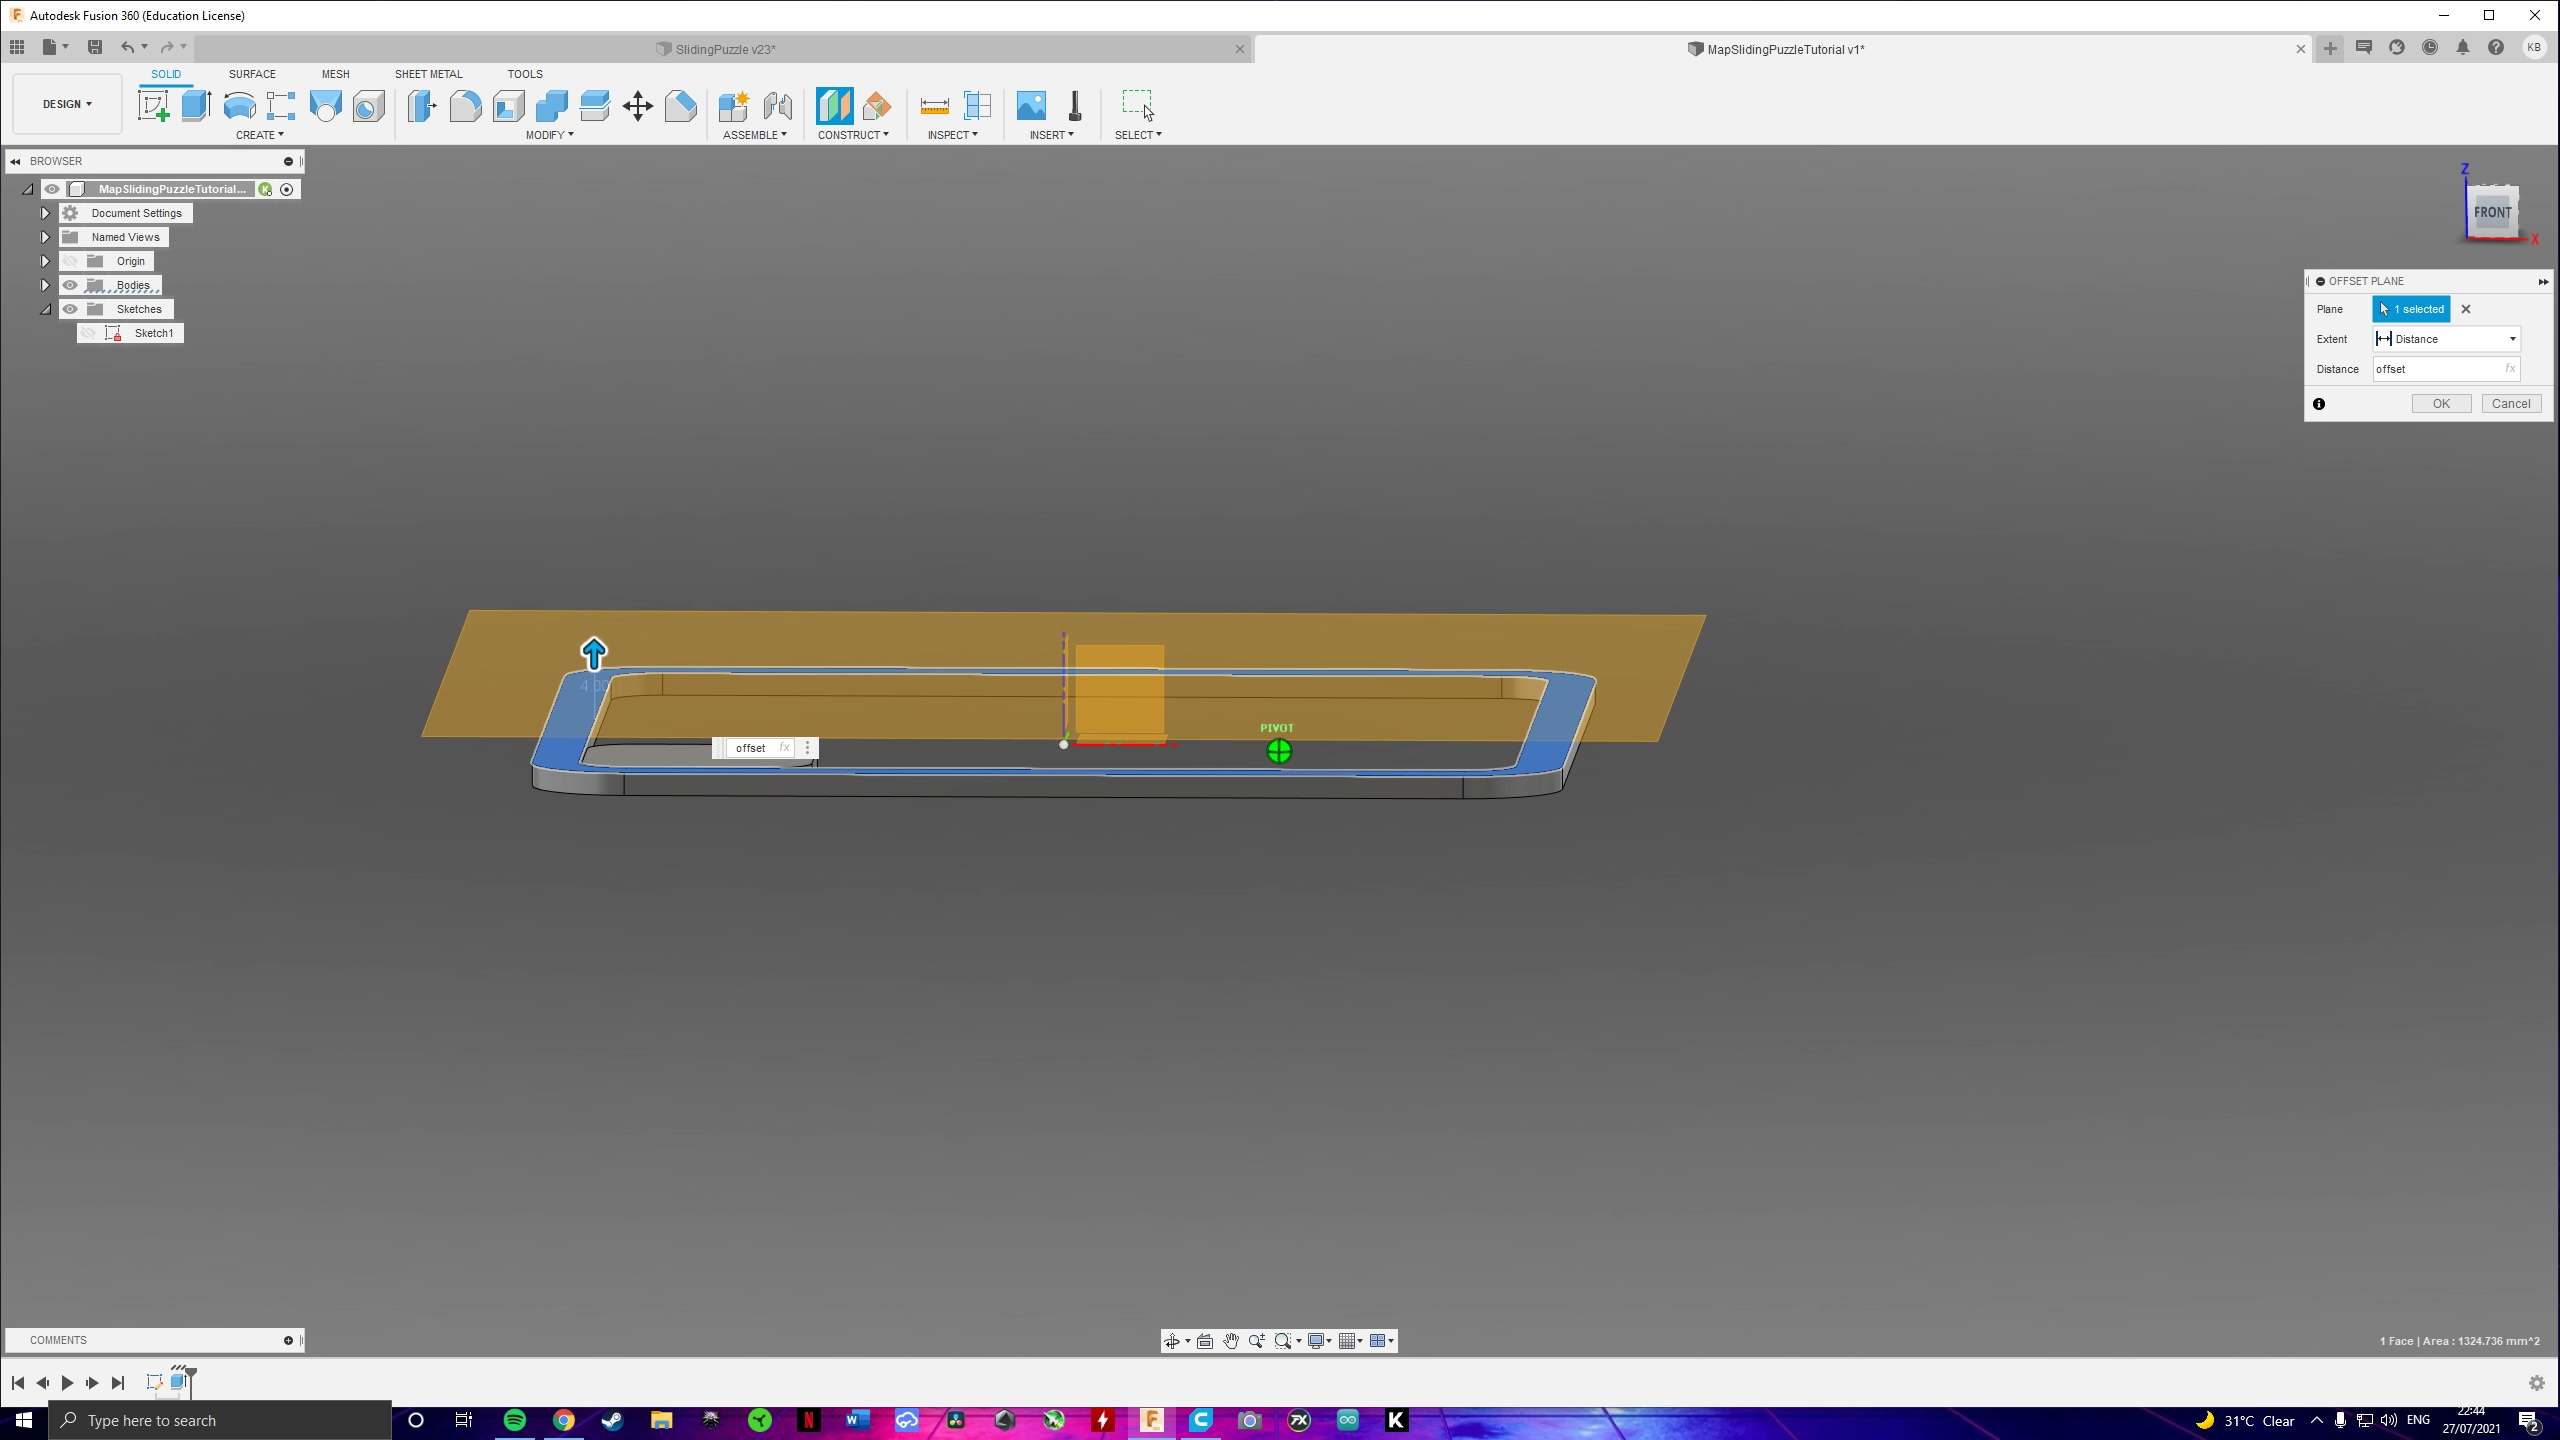
Task: Open the SHEET METAL ribbon tab
Action: coord(428,73)
